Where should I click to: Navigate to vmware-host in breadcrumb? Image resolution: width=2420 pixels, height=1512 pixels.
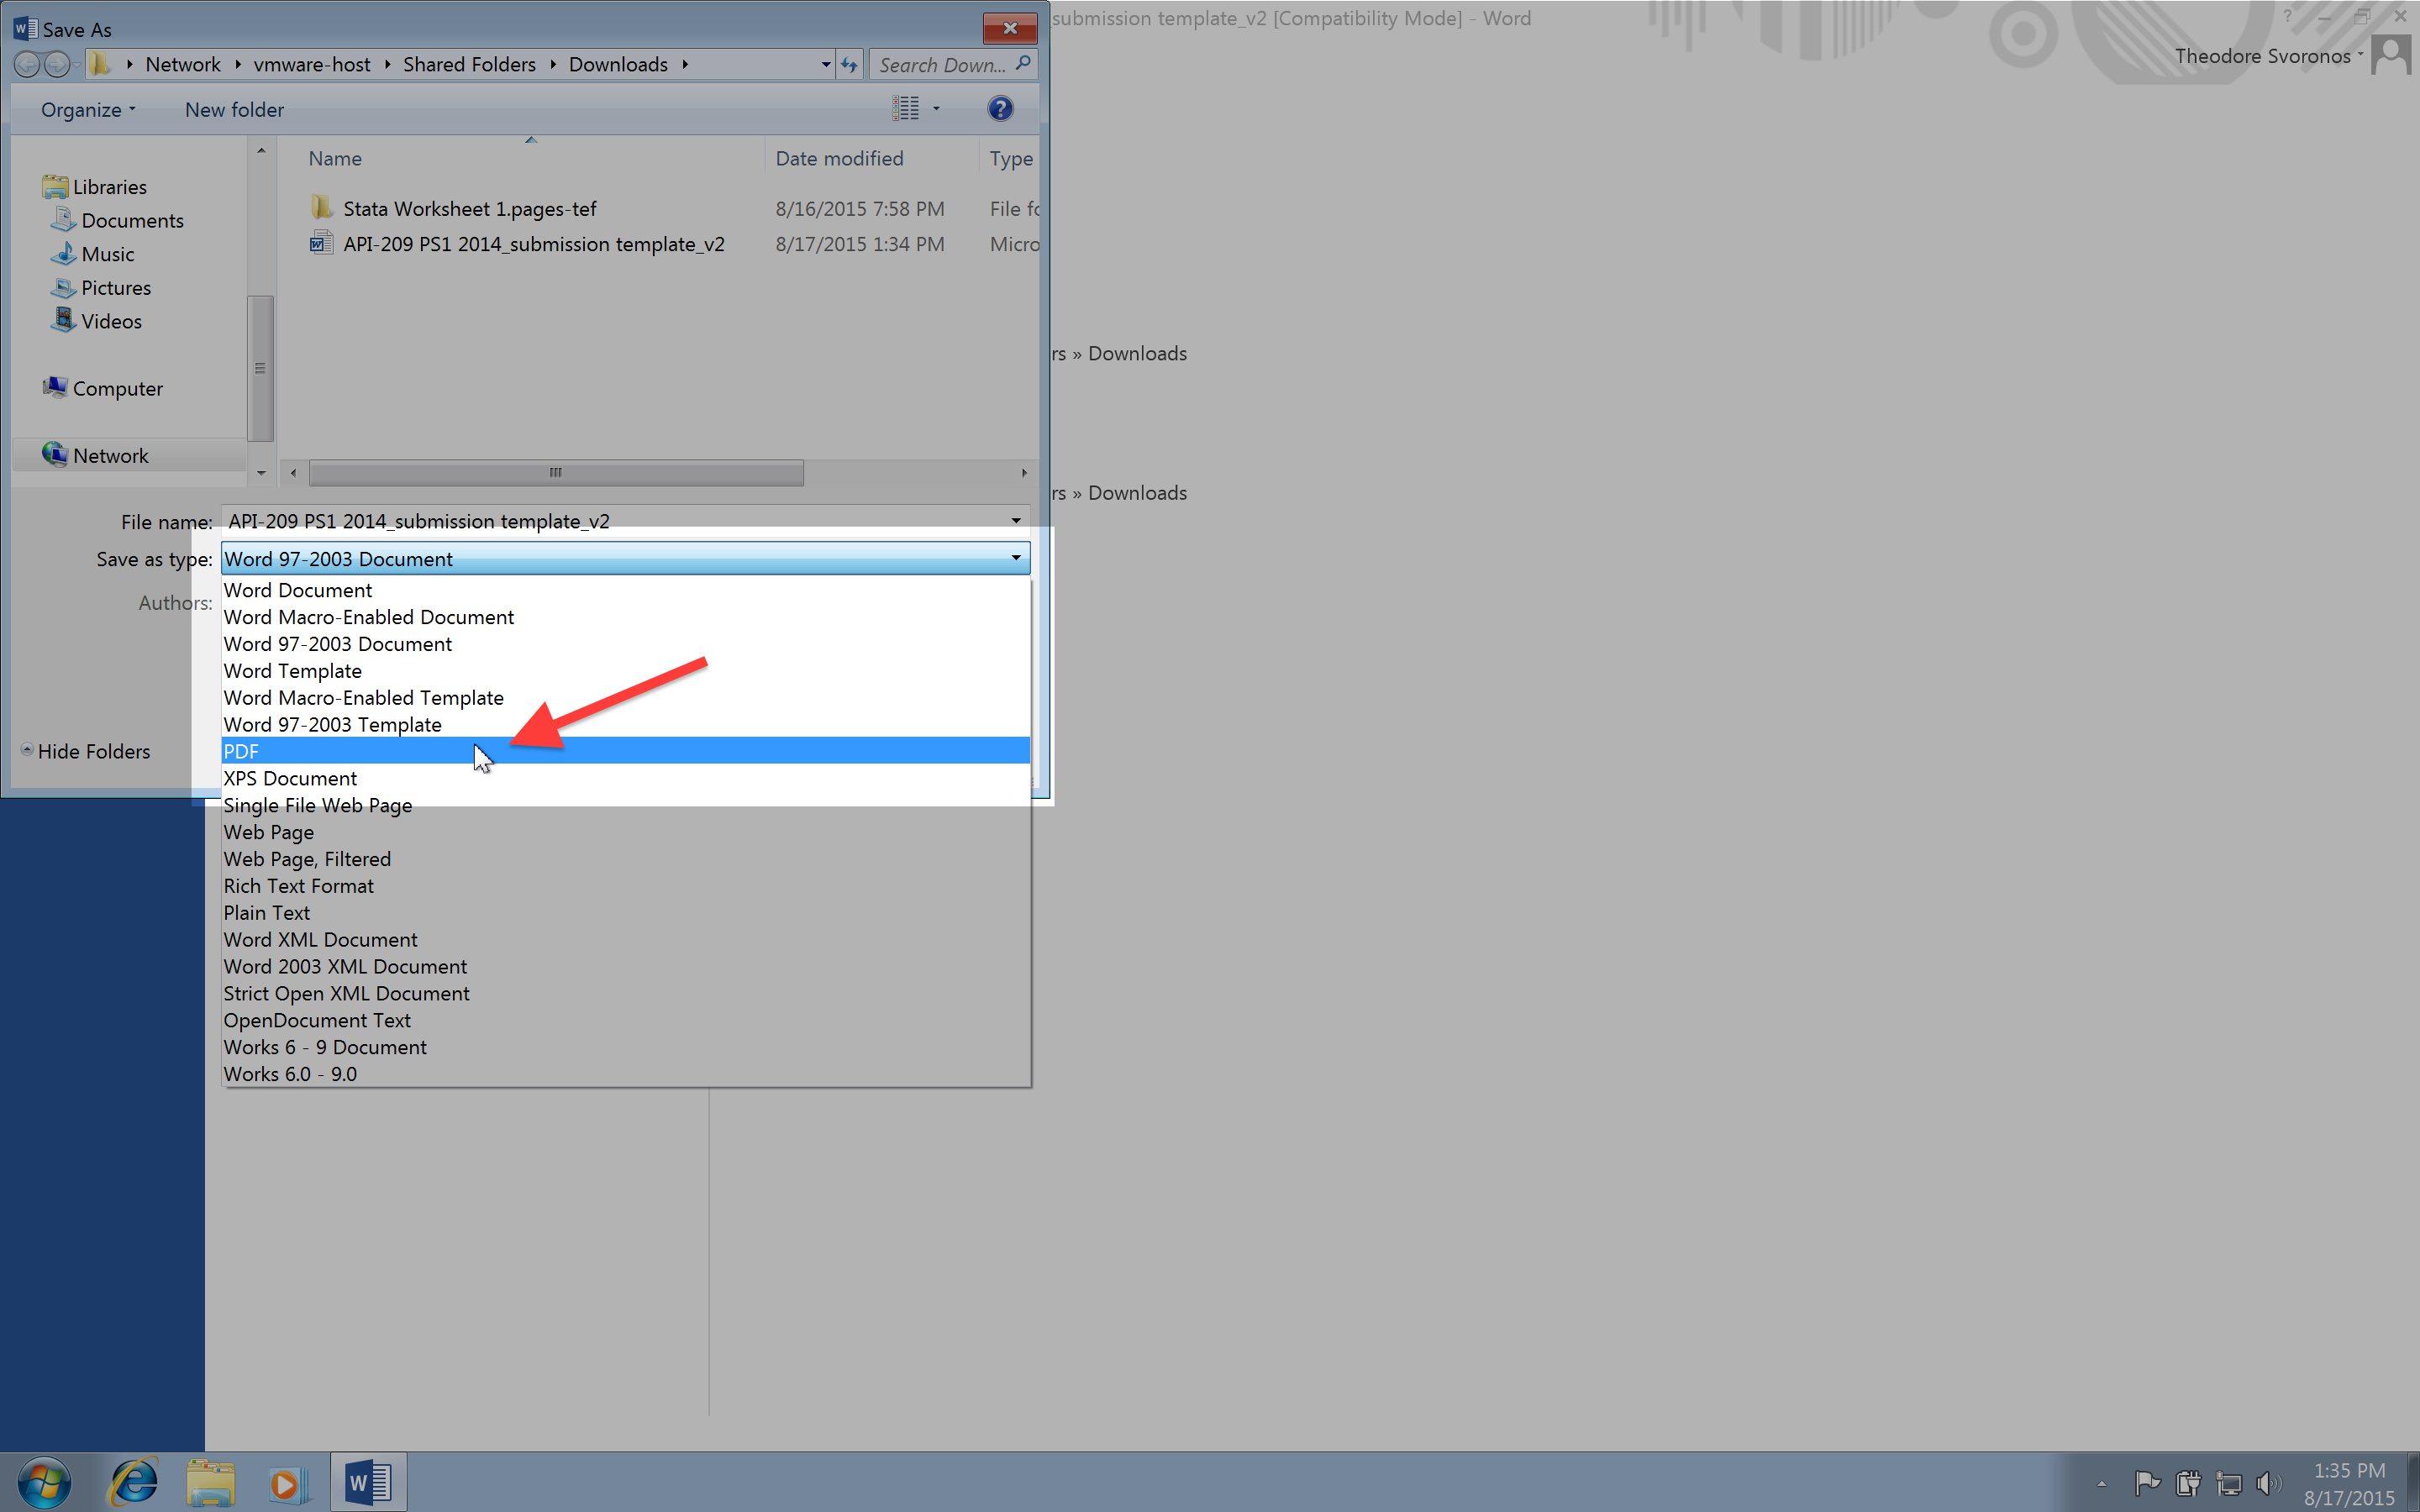[312, 65]
